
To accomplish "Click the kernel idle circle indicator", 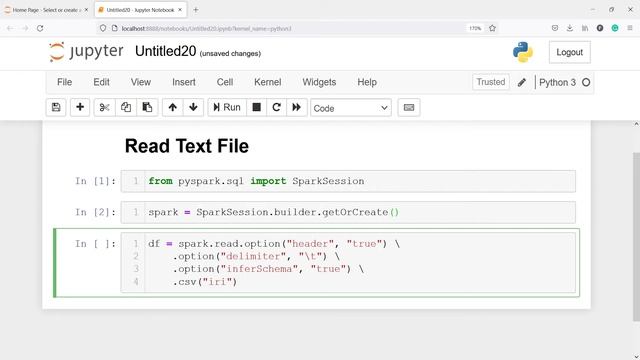I will (x=586, y=82).
